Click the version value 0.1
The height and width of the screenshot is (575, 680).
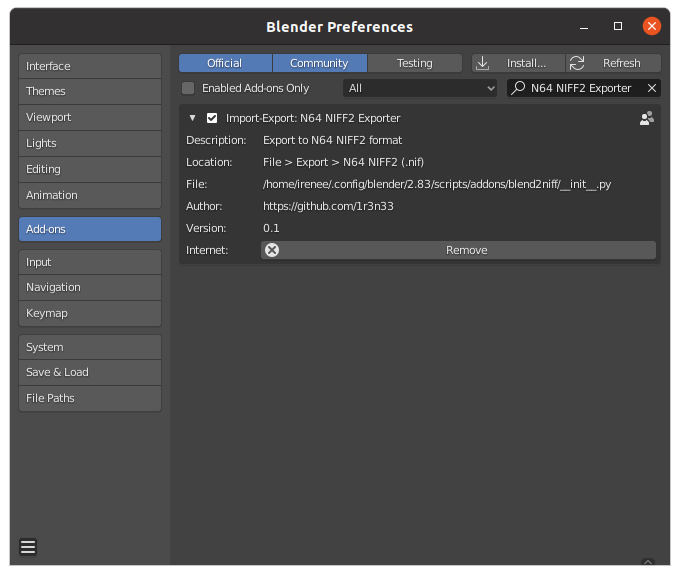click(x=271, y=228)
